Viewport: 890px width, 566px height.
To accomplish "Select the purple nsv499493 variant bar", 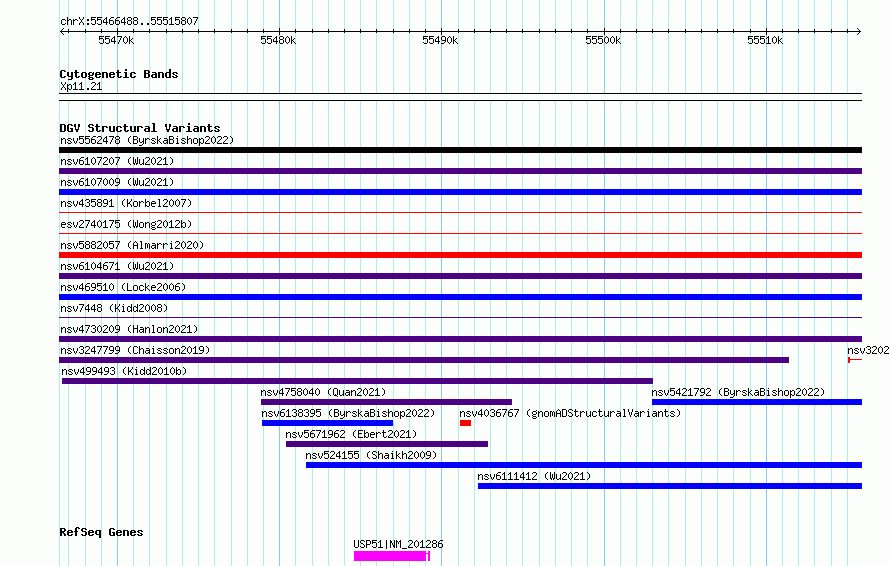I will [x=357, y=381].
